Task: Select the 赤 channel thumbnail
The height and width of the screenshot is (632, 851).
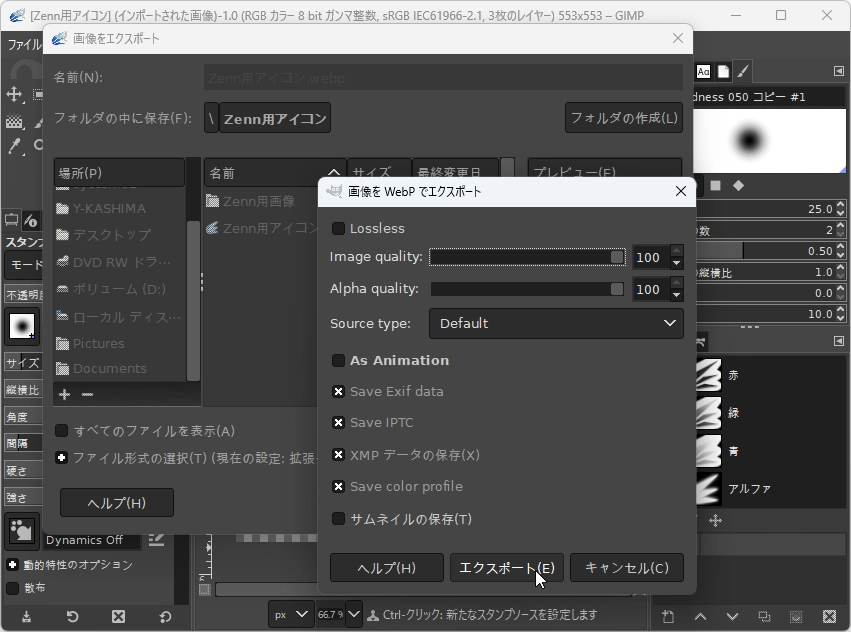Action: [708, 375]
